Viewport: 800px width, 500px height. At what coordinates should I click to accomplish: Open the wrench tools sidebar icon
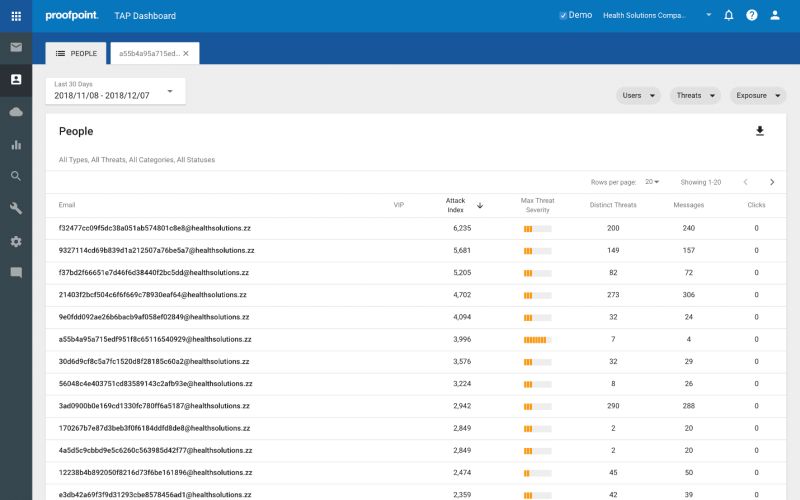16,208
